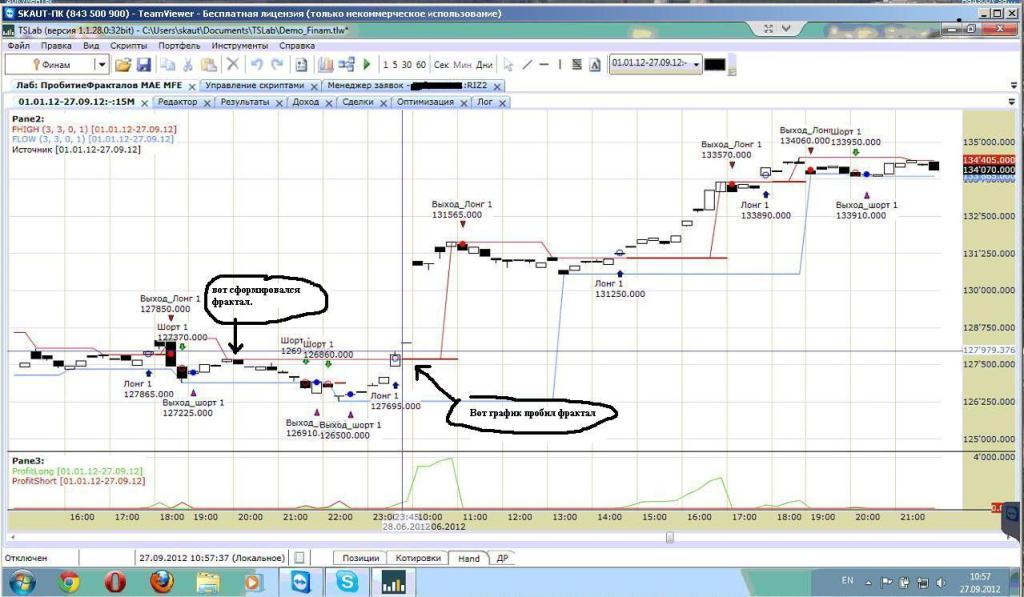Save using the floppy disk icon
Image resolution: width=1024 pixels, height=597 pixels.
[144, 64]
